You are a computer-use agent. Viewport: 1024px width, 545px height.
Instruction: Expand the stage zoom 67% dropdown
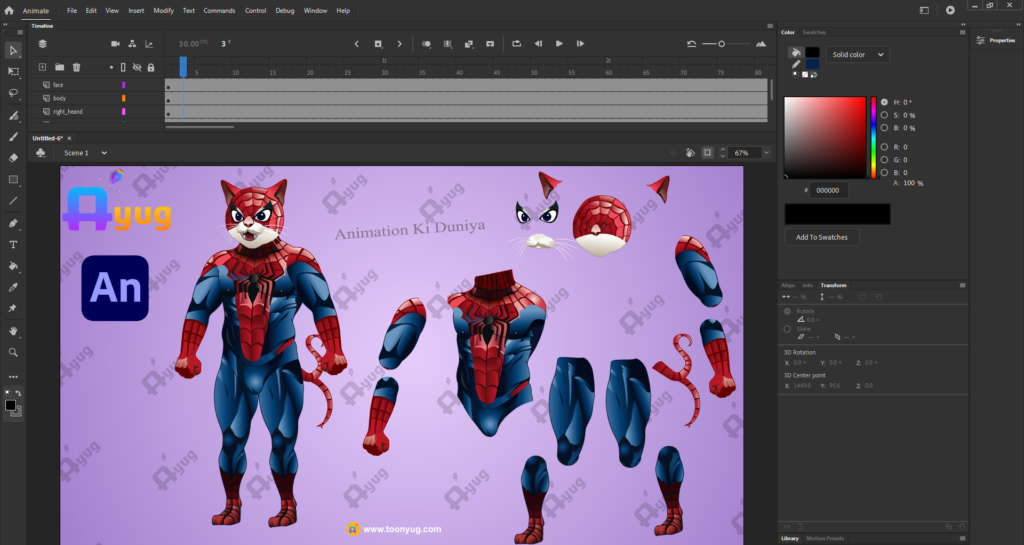[x=767, y=153]
